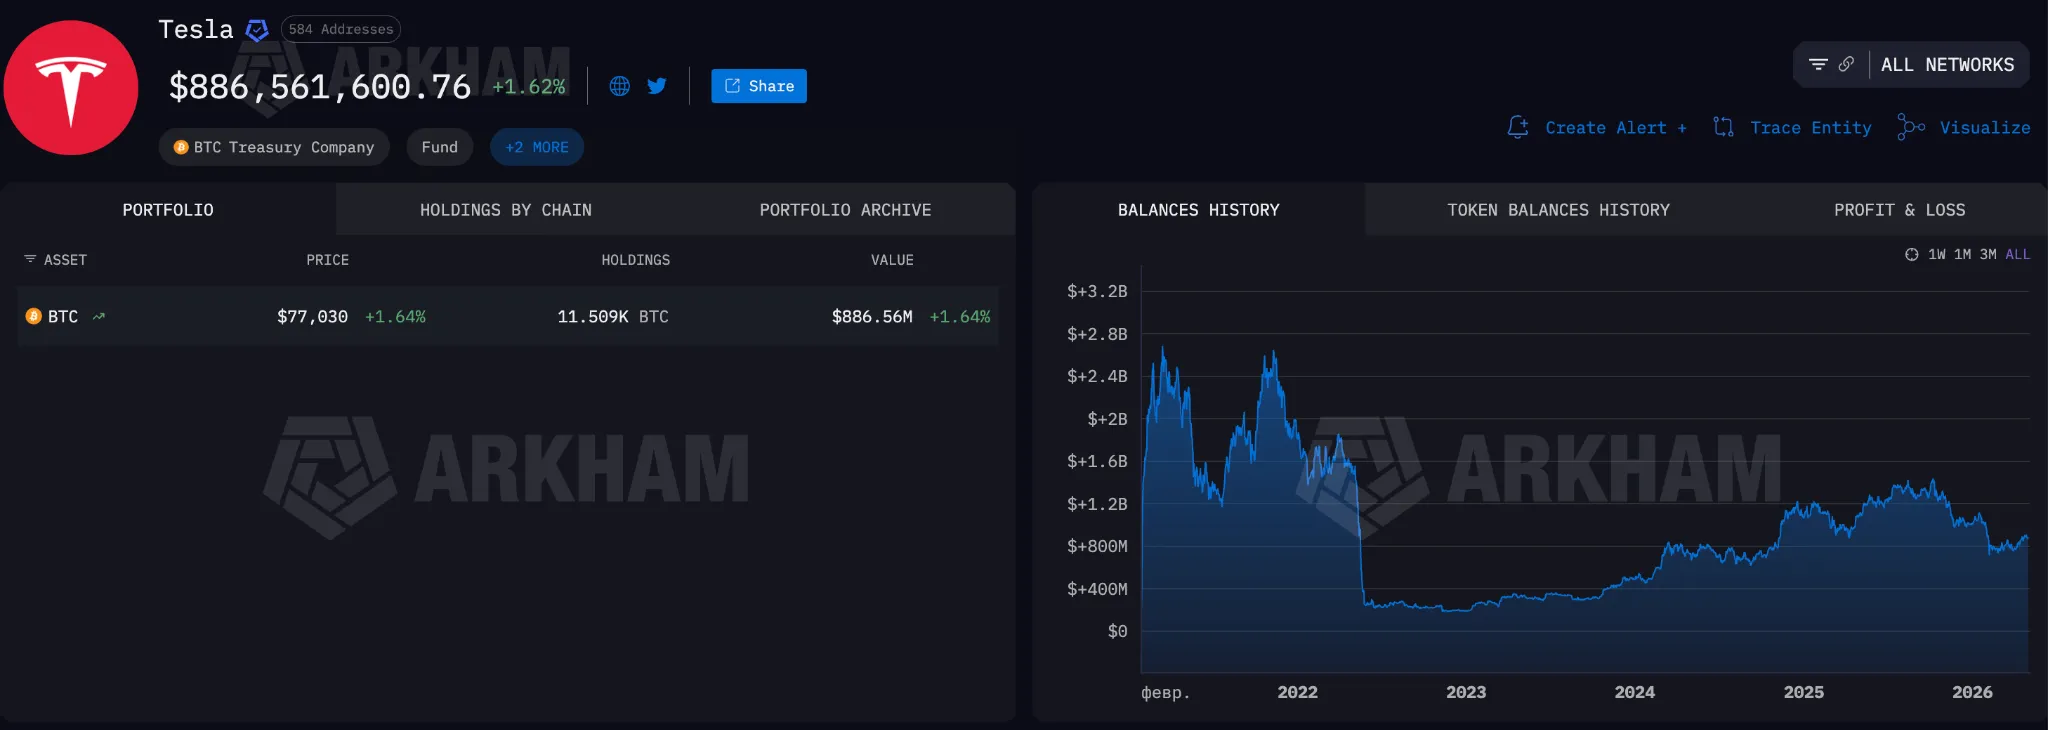Click the Tesla logo avatar
The height and width of the screenshot is (730, 2048).
coord(71,88)
